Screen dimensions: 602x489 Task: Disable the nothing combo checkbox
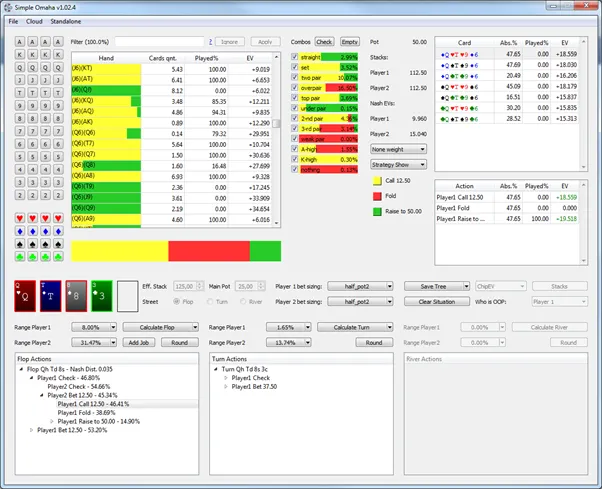[x=293, y=169]
